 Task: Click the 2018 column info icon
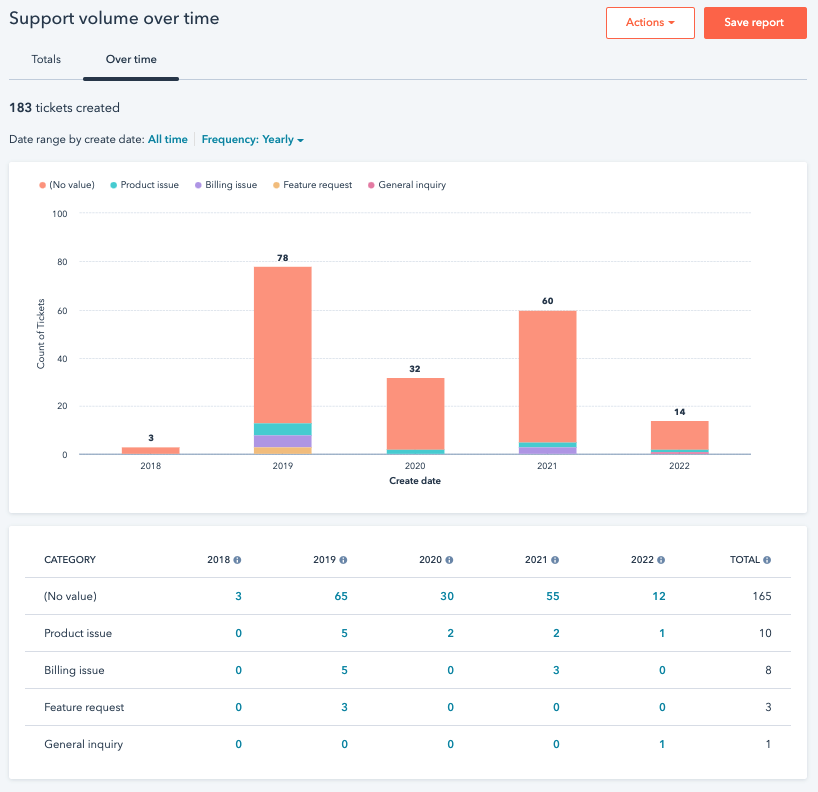(237, 560)
